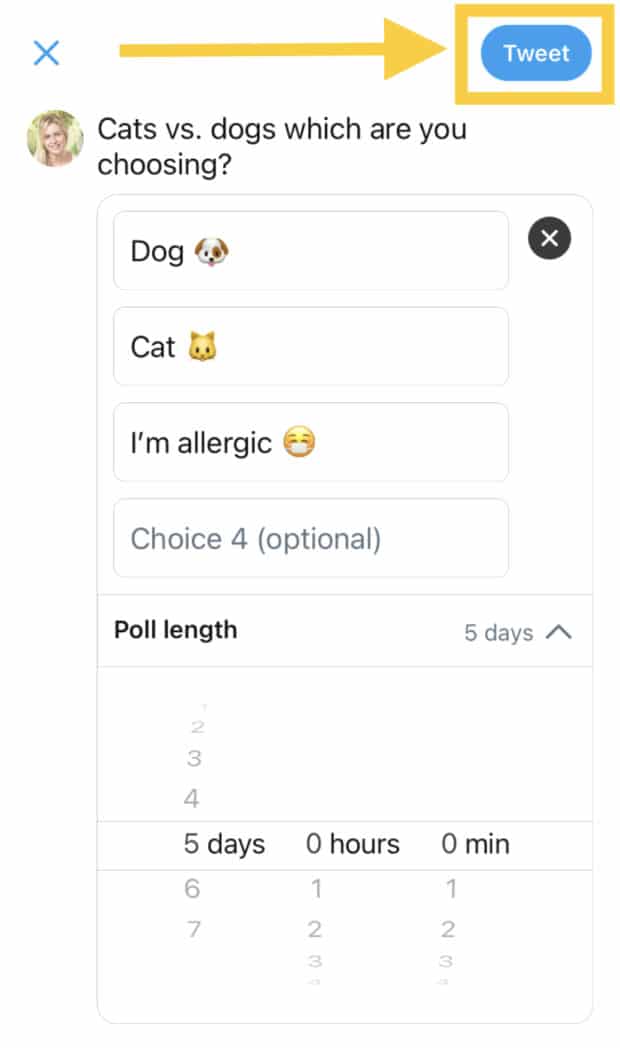Select 1 in the hours picker
Viewport: 620px width, 1048px height.
316,888
